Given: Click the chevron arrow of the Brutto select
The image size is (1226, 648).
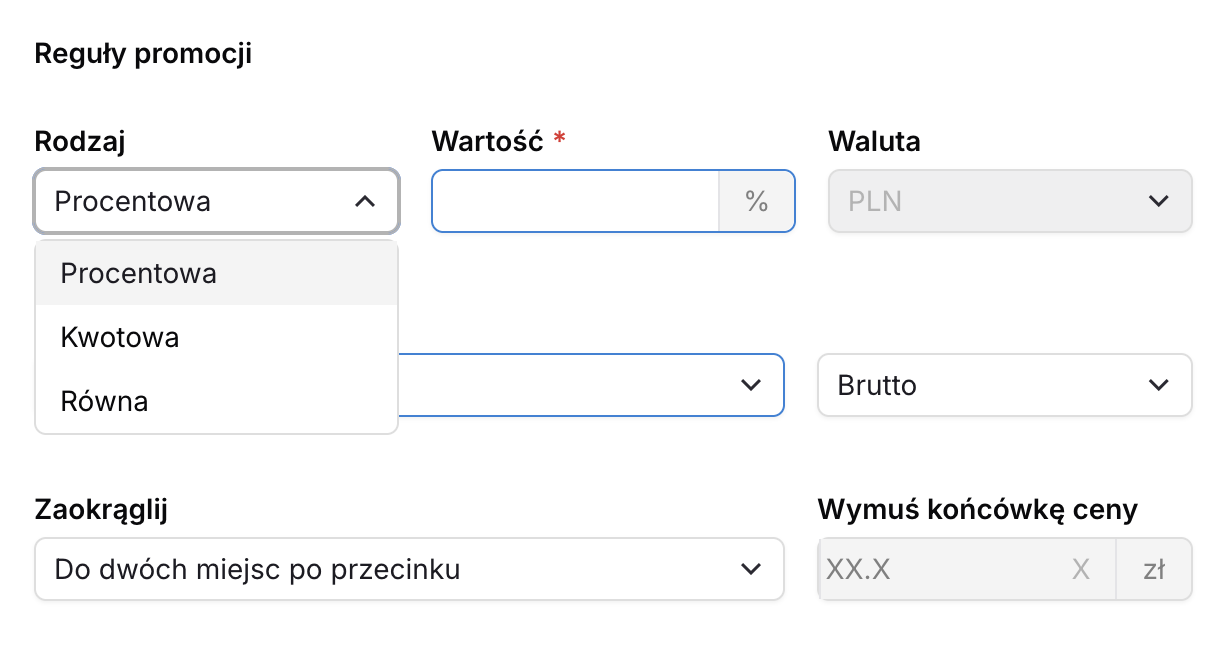Looking at the screenshot, I should coord(1158,385).
